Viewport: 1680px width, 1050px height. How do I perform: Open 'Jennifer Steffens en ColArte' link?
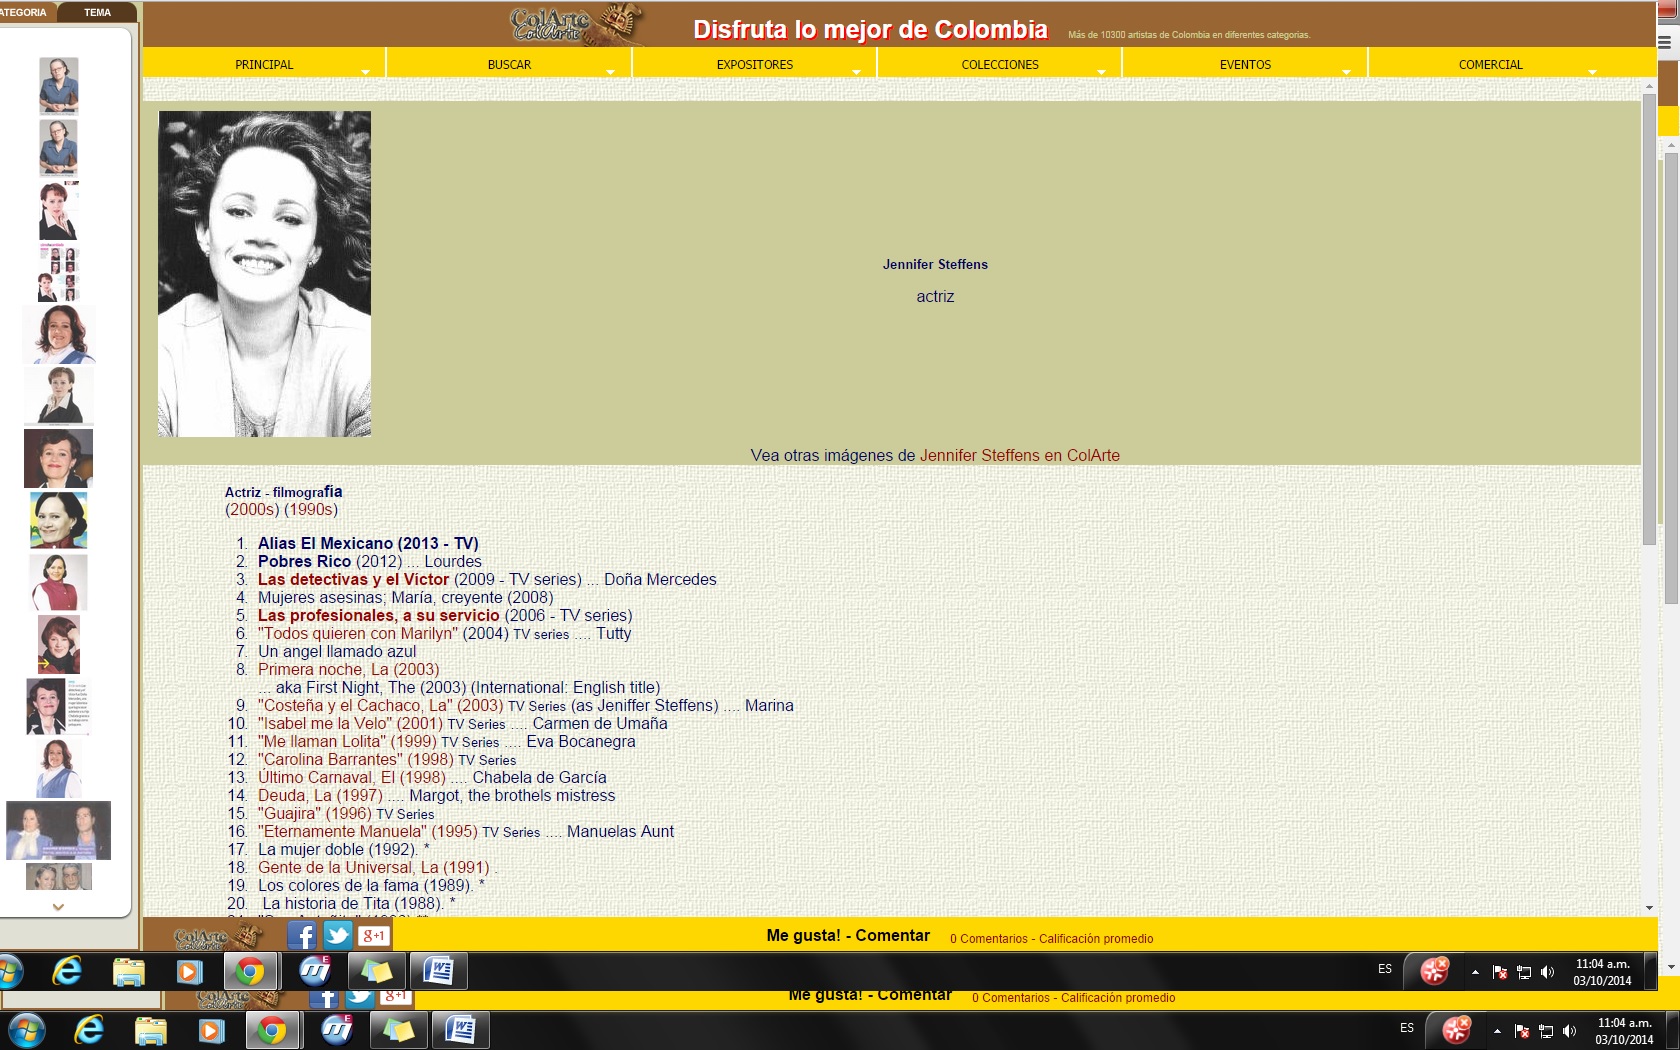(x=1019, y=455)
